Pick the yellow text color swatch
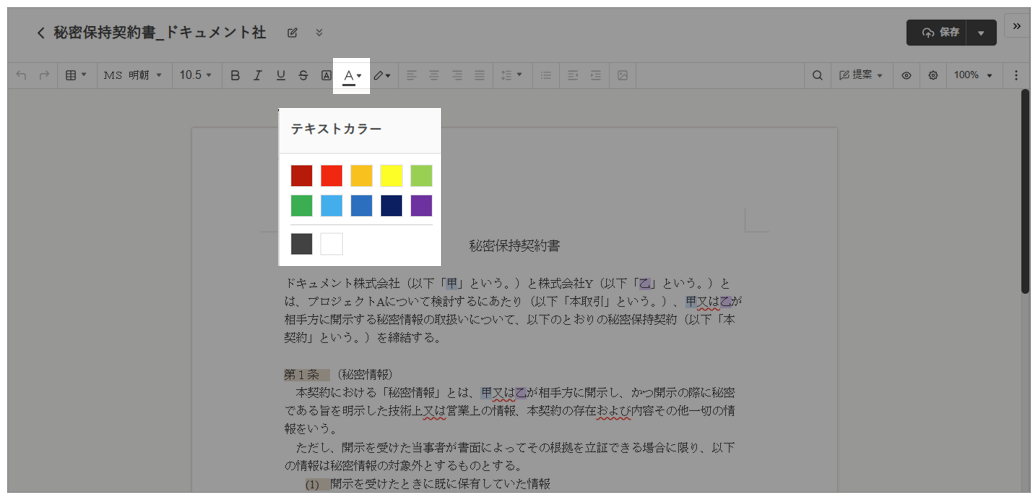1036x498 pixels. click(x=391, y=176)
